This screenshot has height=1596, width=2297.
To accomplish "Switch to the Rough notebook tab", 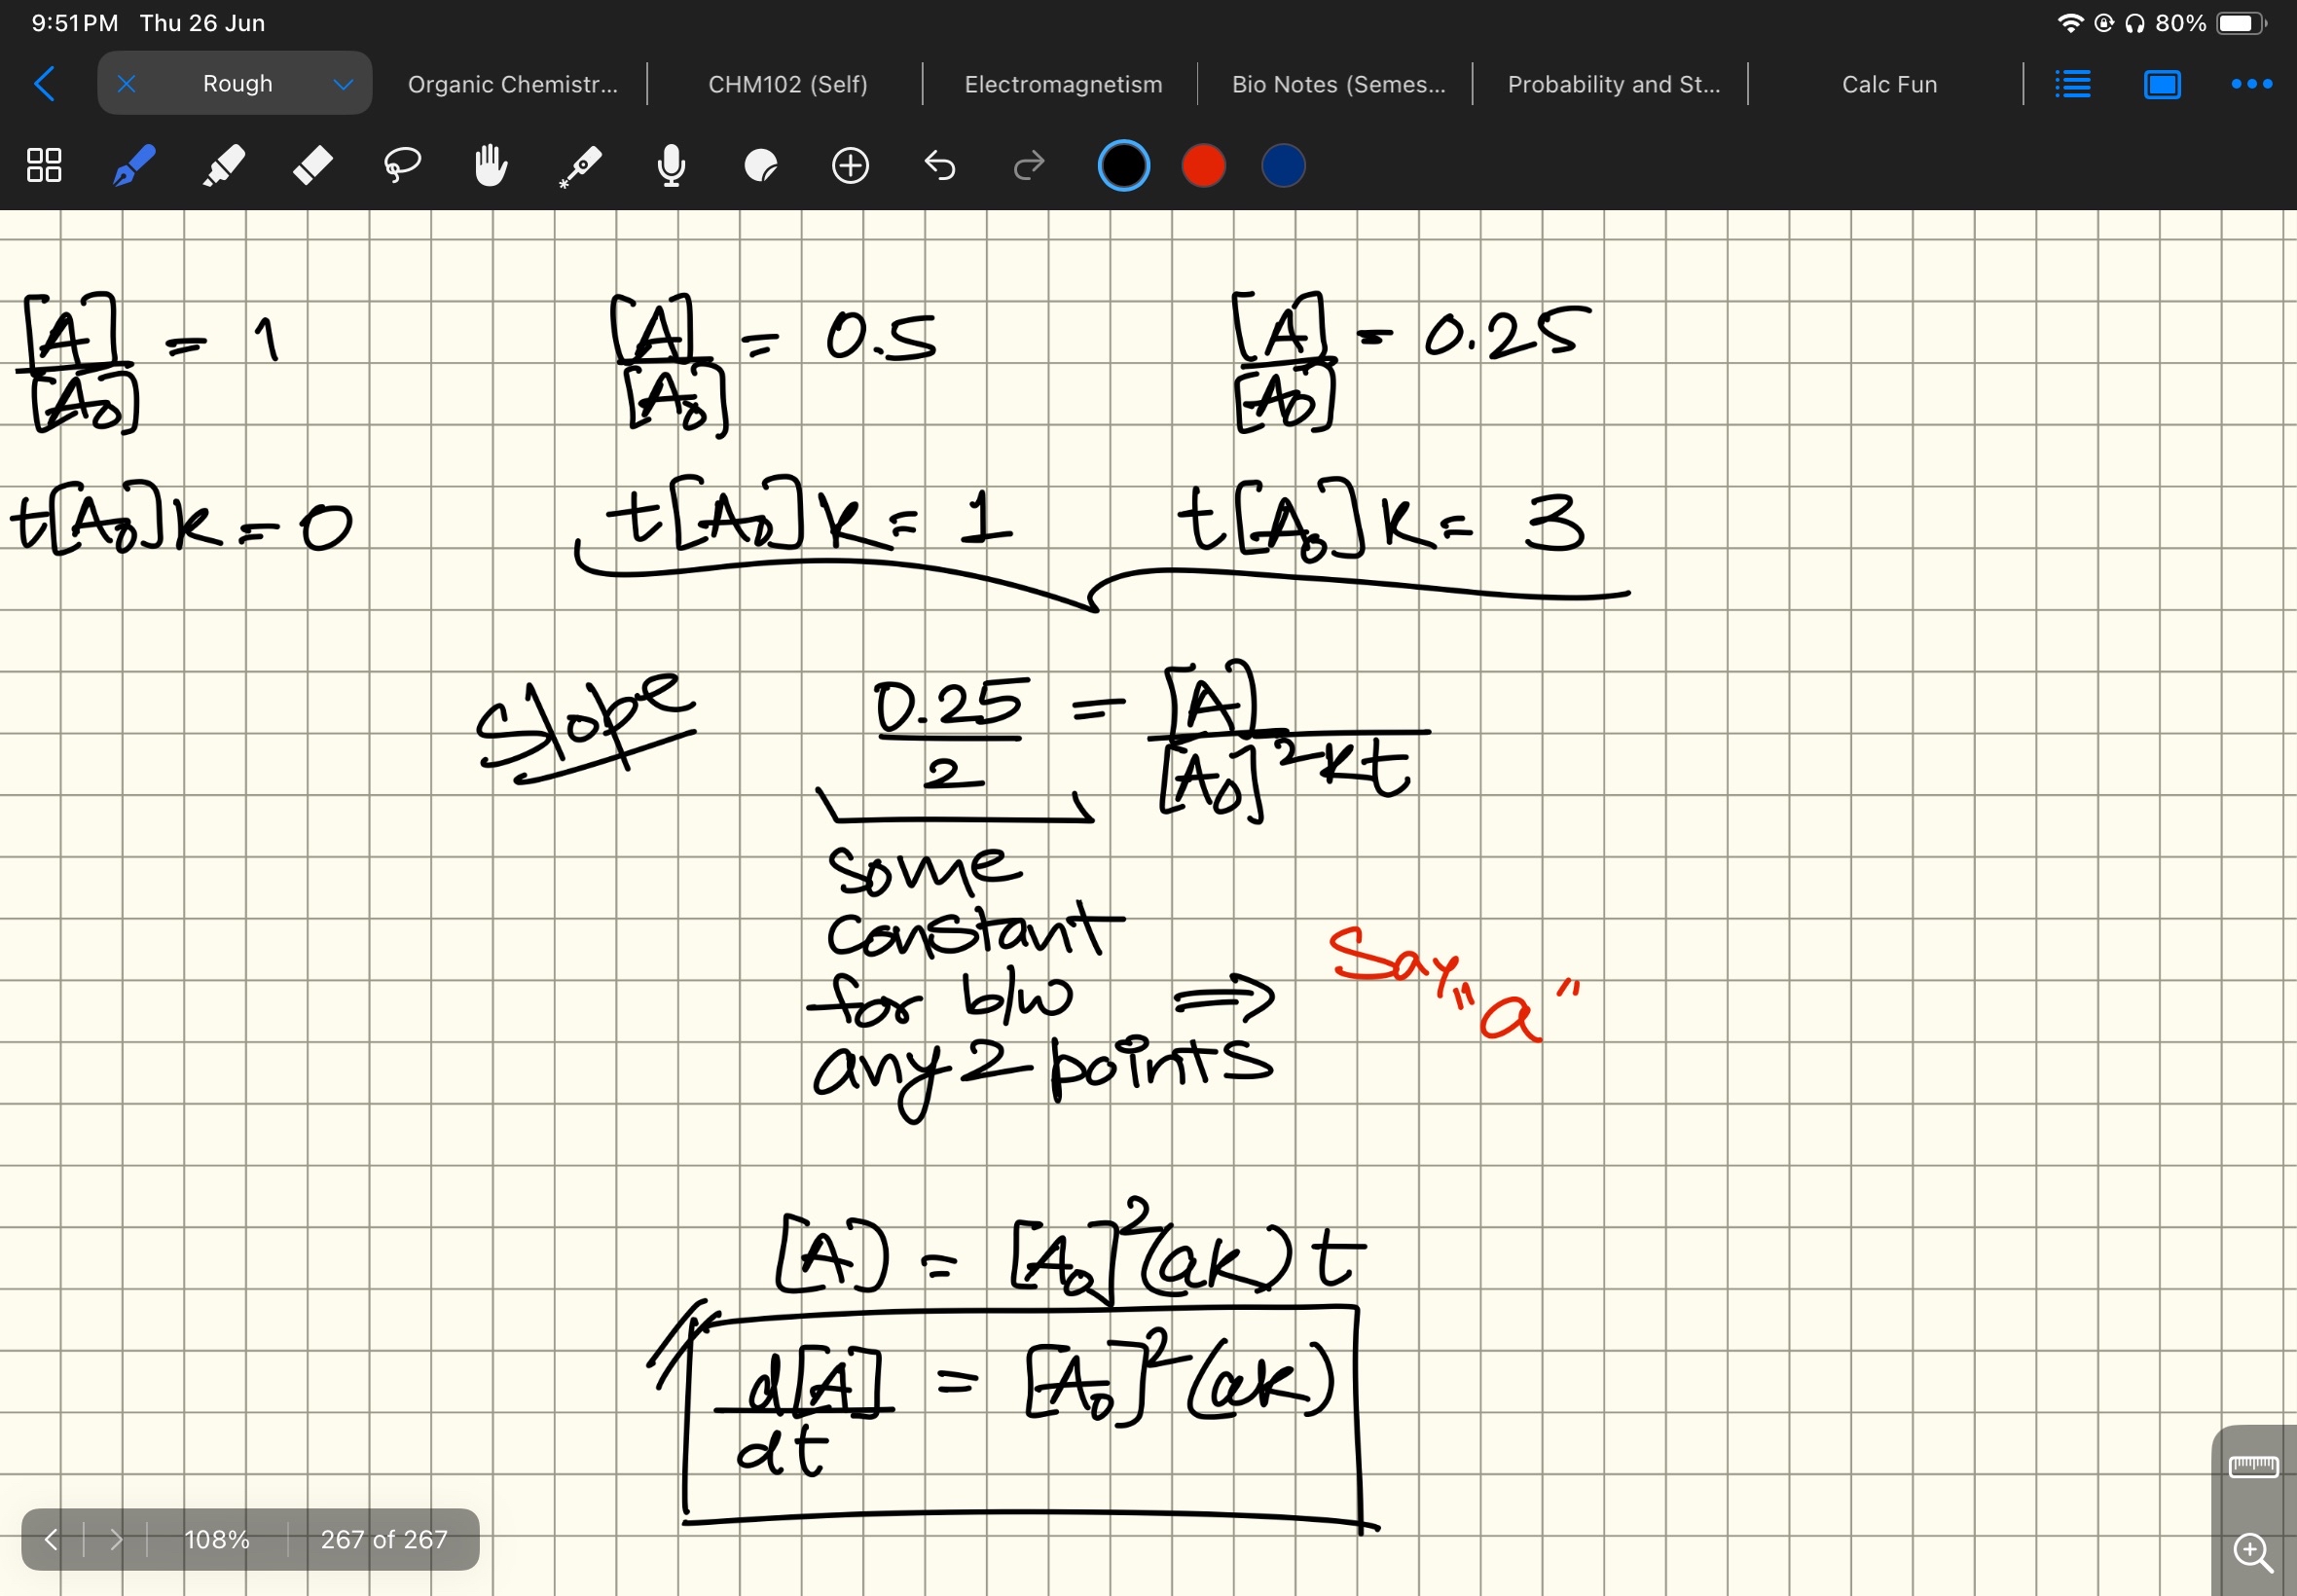I will (x=237, y=83).
